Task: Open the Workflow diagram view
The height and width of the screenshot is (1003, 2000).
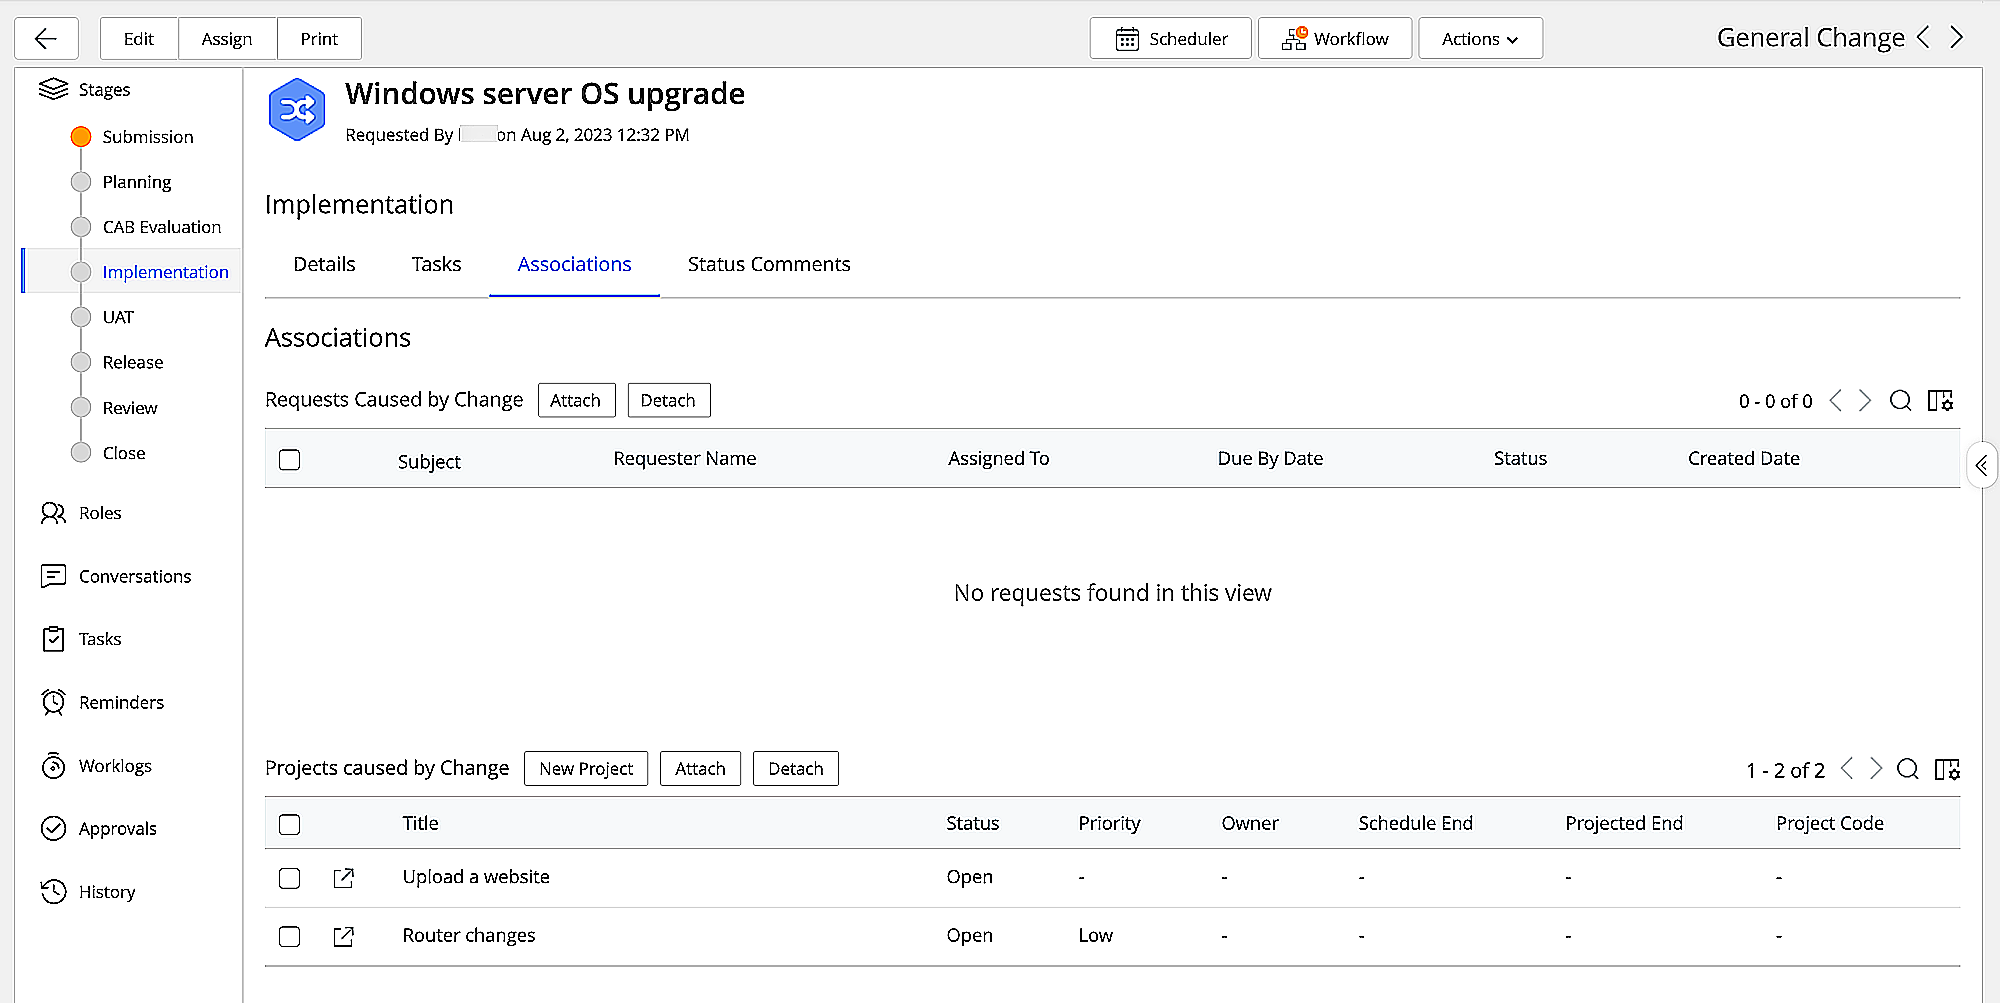Action: click(1334, 39)
